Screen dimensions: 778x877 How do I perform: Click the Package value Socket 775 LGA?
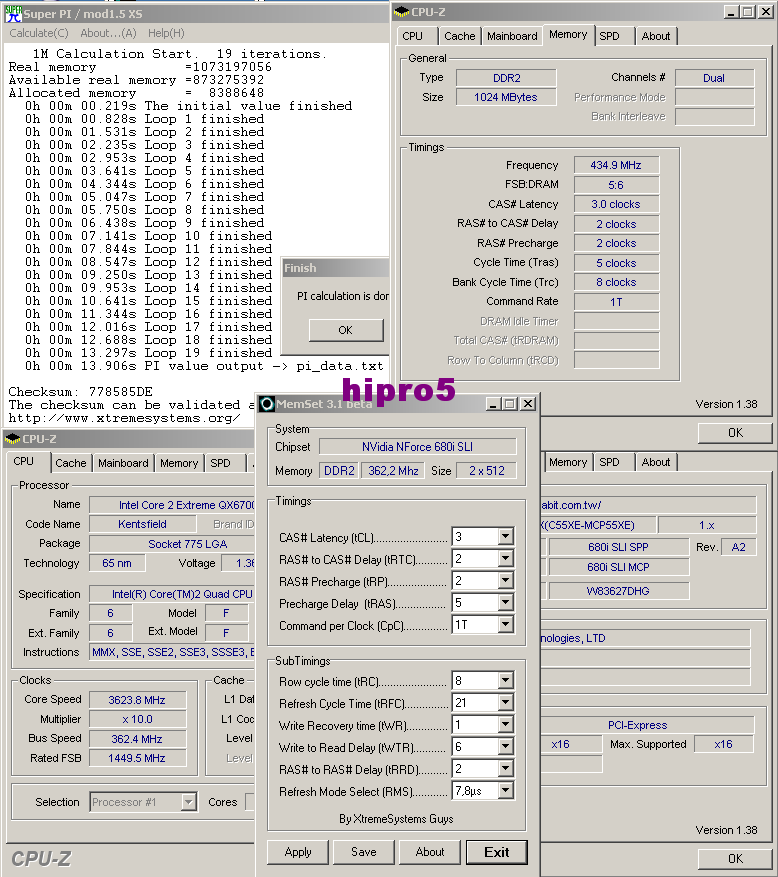pos(172,544)
